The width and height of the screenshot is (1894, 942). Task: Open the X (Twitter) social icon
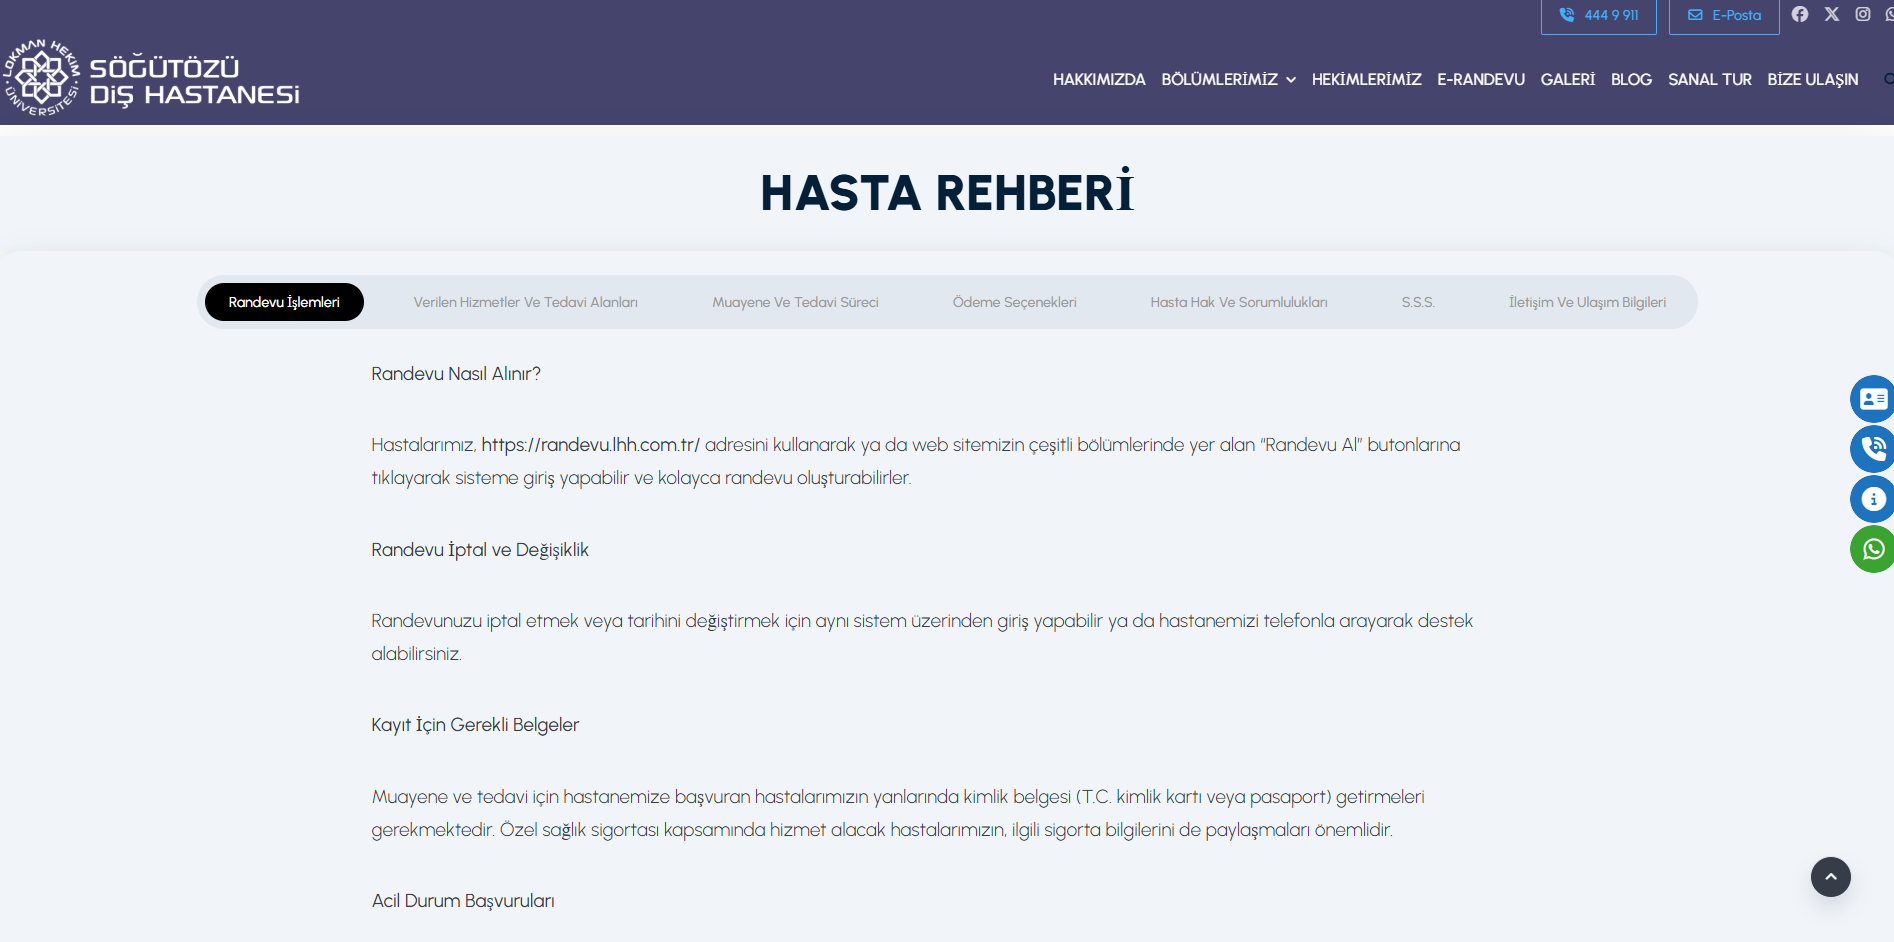[1831, 14]
